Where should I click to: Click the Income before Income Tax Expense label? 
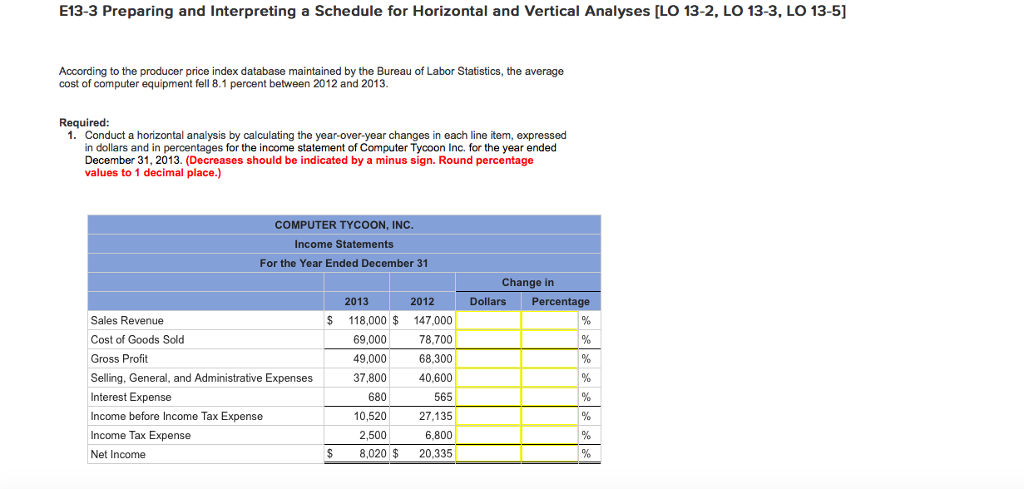click(177, 416)
